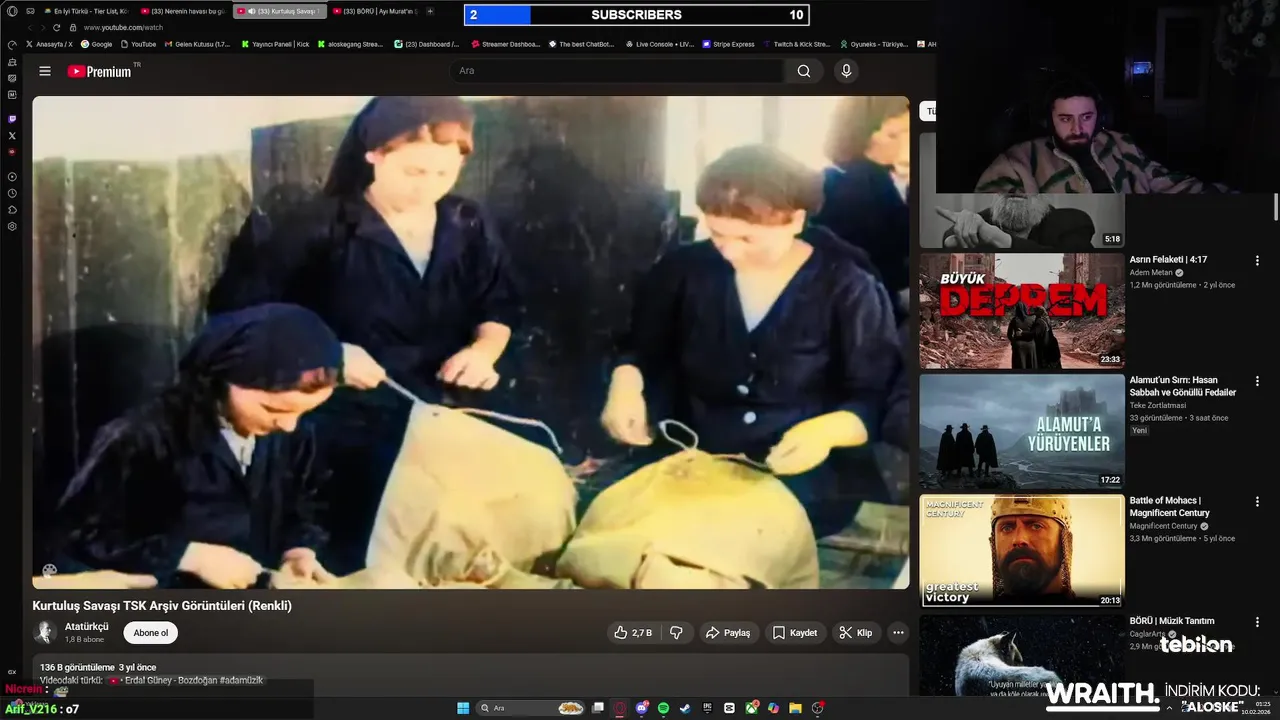Open the YouTube hamburger guide menu
Image resolution: width=1280 pixels, height=720 pixels.
45,71
